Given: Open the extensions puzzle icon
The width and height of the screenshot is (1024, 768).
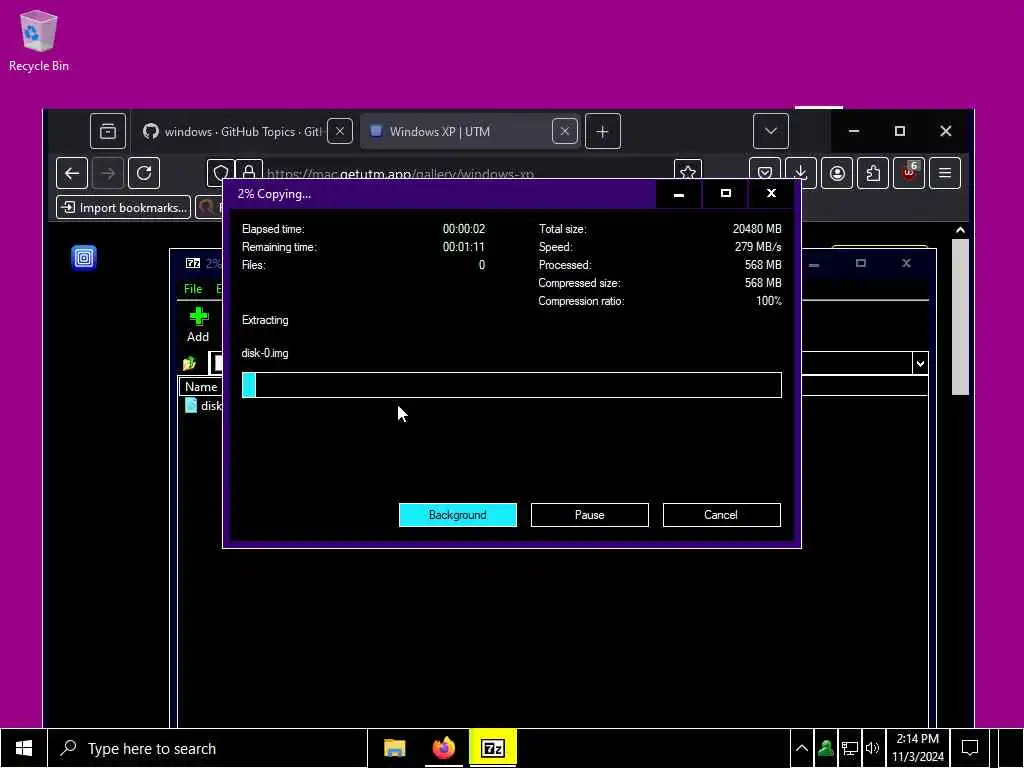Looking at the screenshot, I should coord(873,173).
